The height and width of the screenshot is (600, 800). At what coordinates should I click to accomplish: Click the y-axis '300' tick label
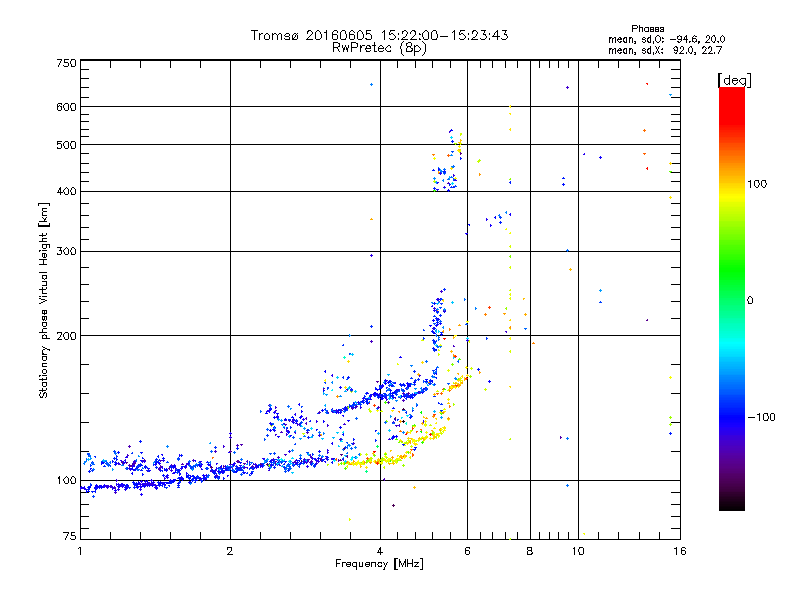click(x=66, y=251)
